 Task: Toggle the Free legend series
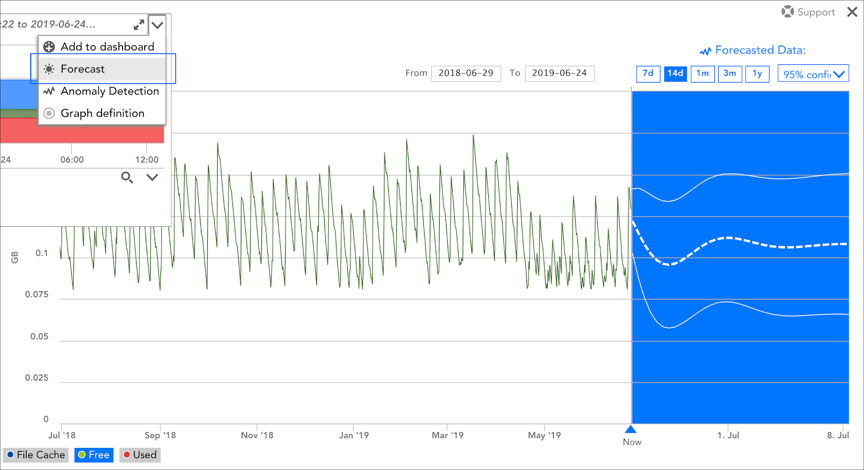click(93, 455)
